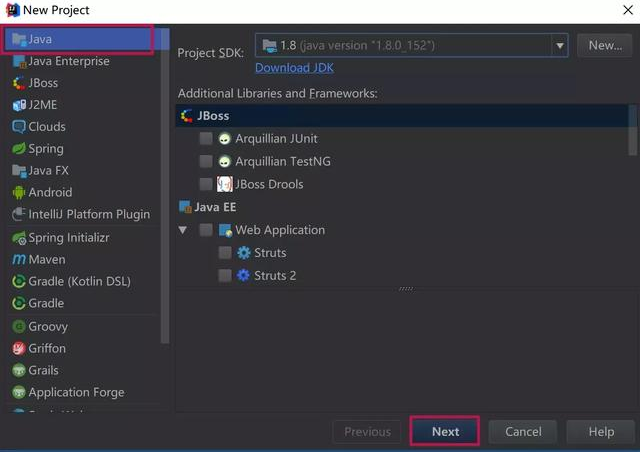642x452 pixels.
Task: Select the JBoss icon in sidebar
Action: [19, 83]
